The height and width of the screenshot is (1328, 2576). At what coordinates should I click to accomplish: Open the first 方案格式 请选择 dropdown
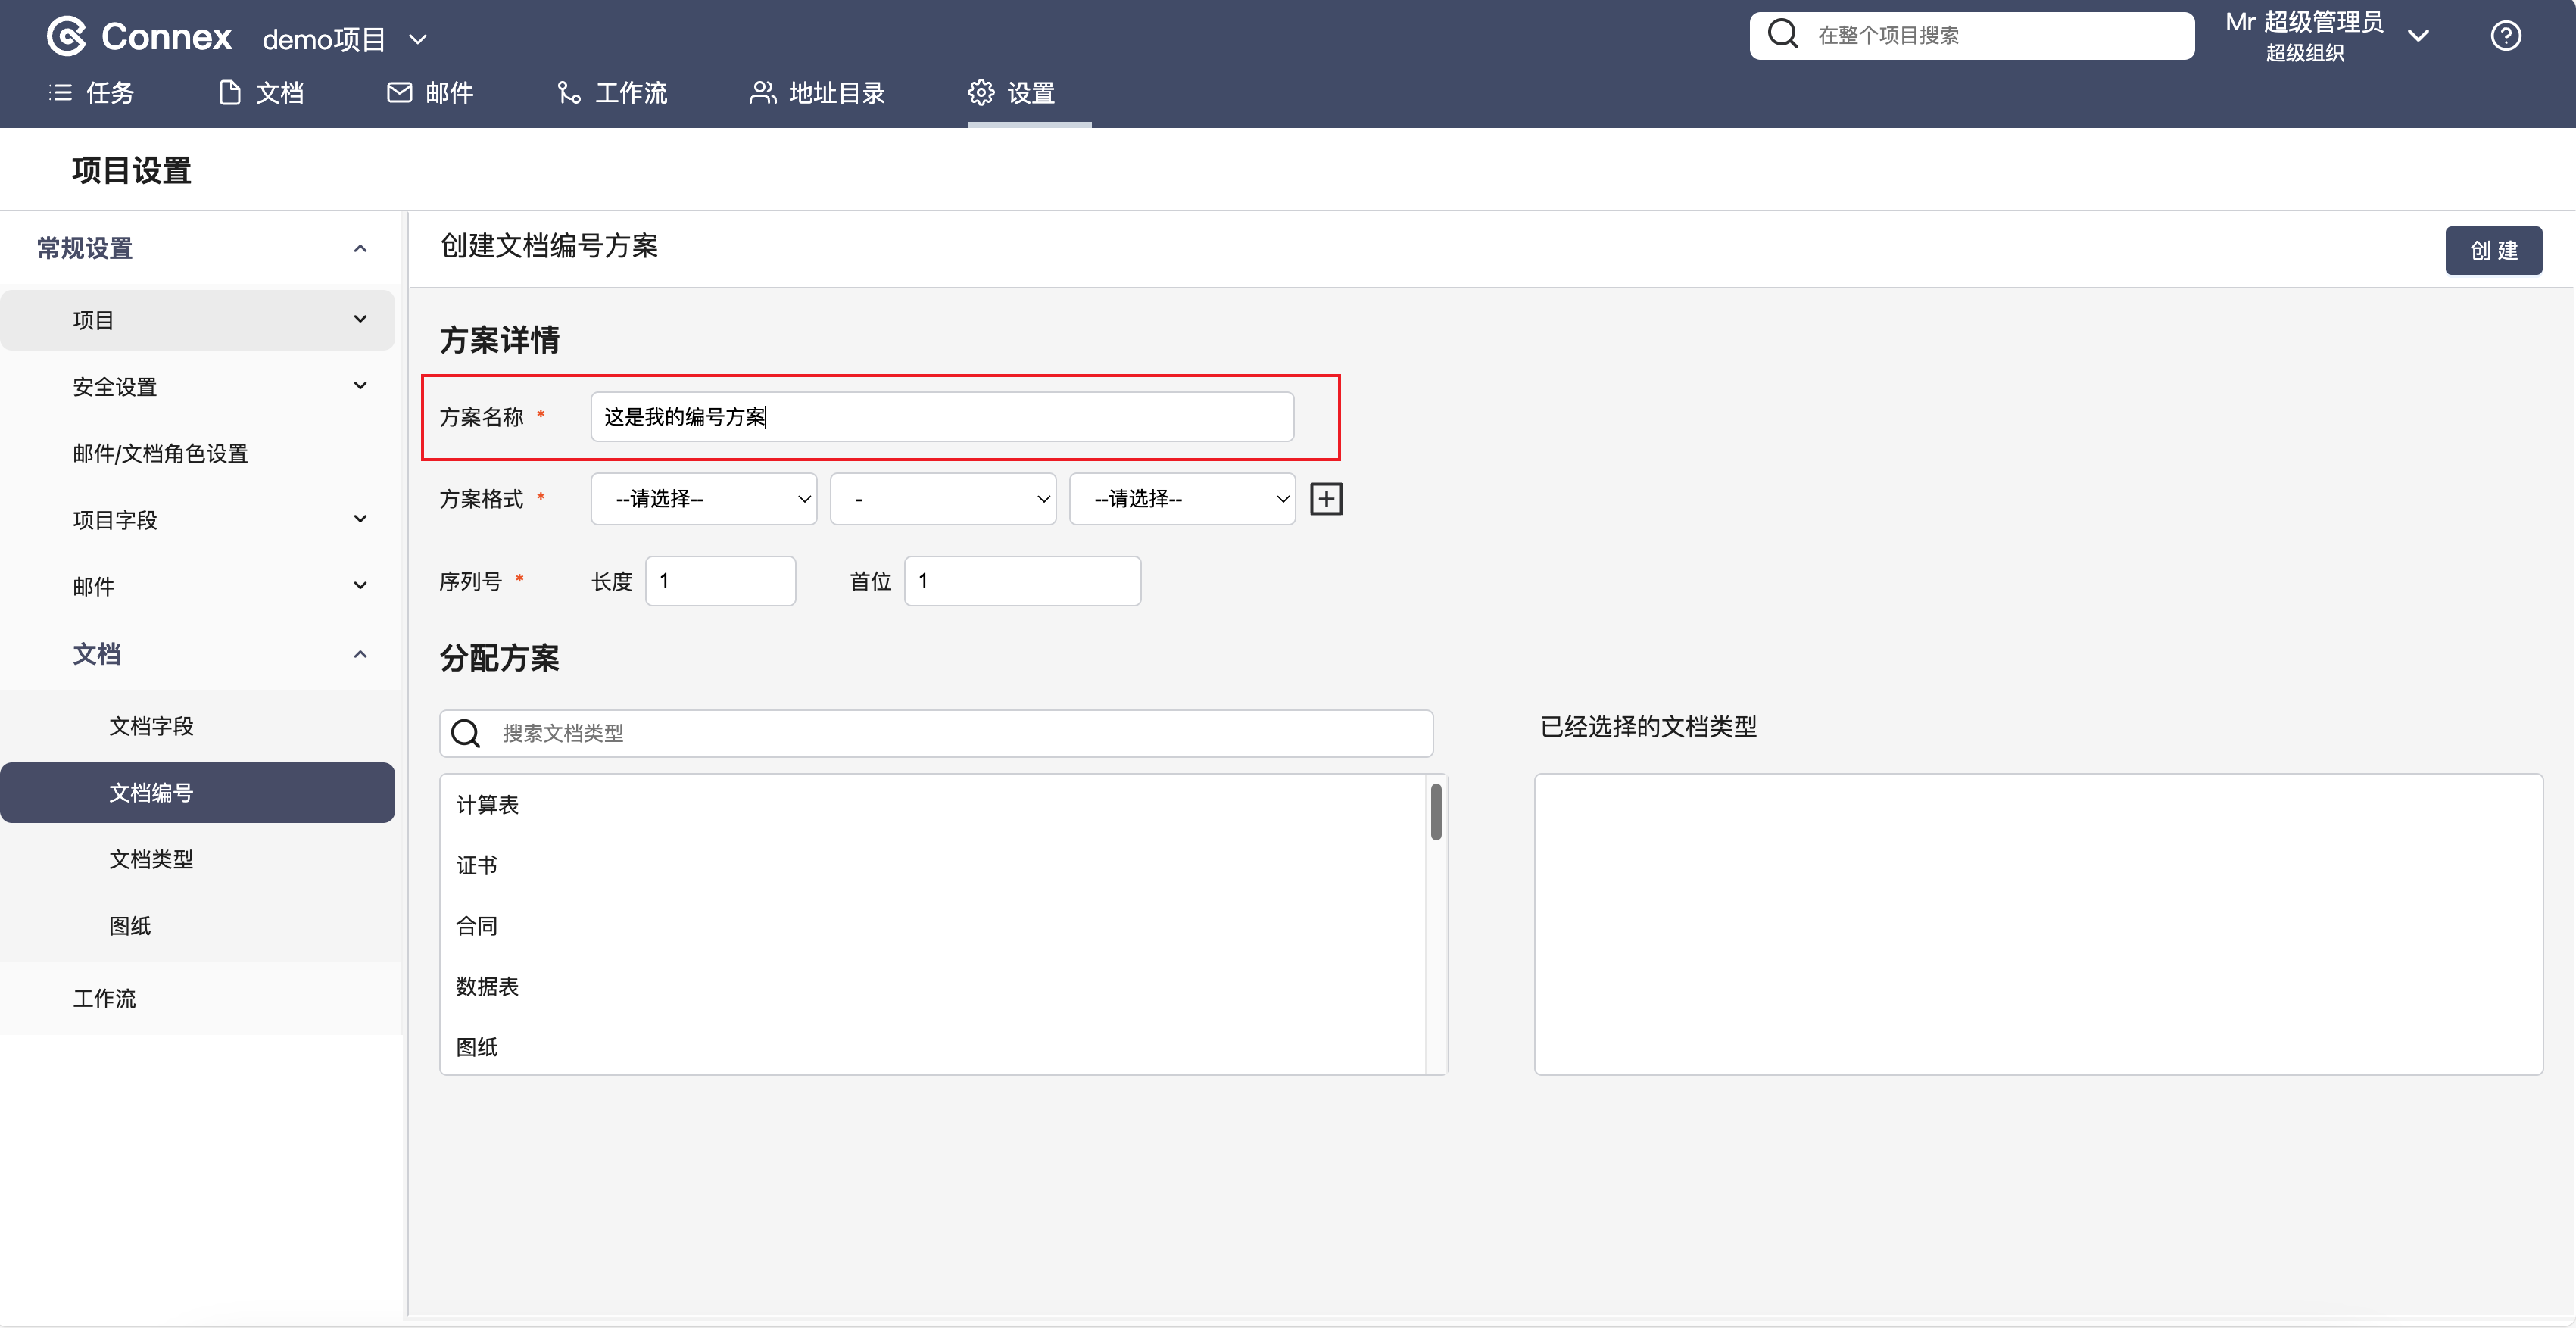703,499
